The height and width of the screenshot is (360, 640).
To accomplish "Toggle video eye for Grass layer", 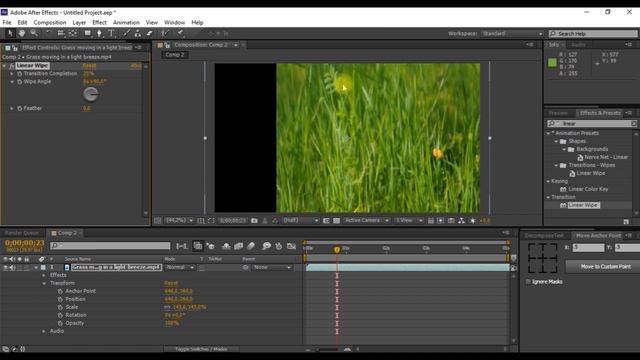I will point(5,267).
